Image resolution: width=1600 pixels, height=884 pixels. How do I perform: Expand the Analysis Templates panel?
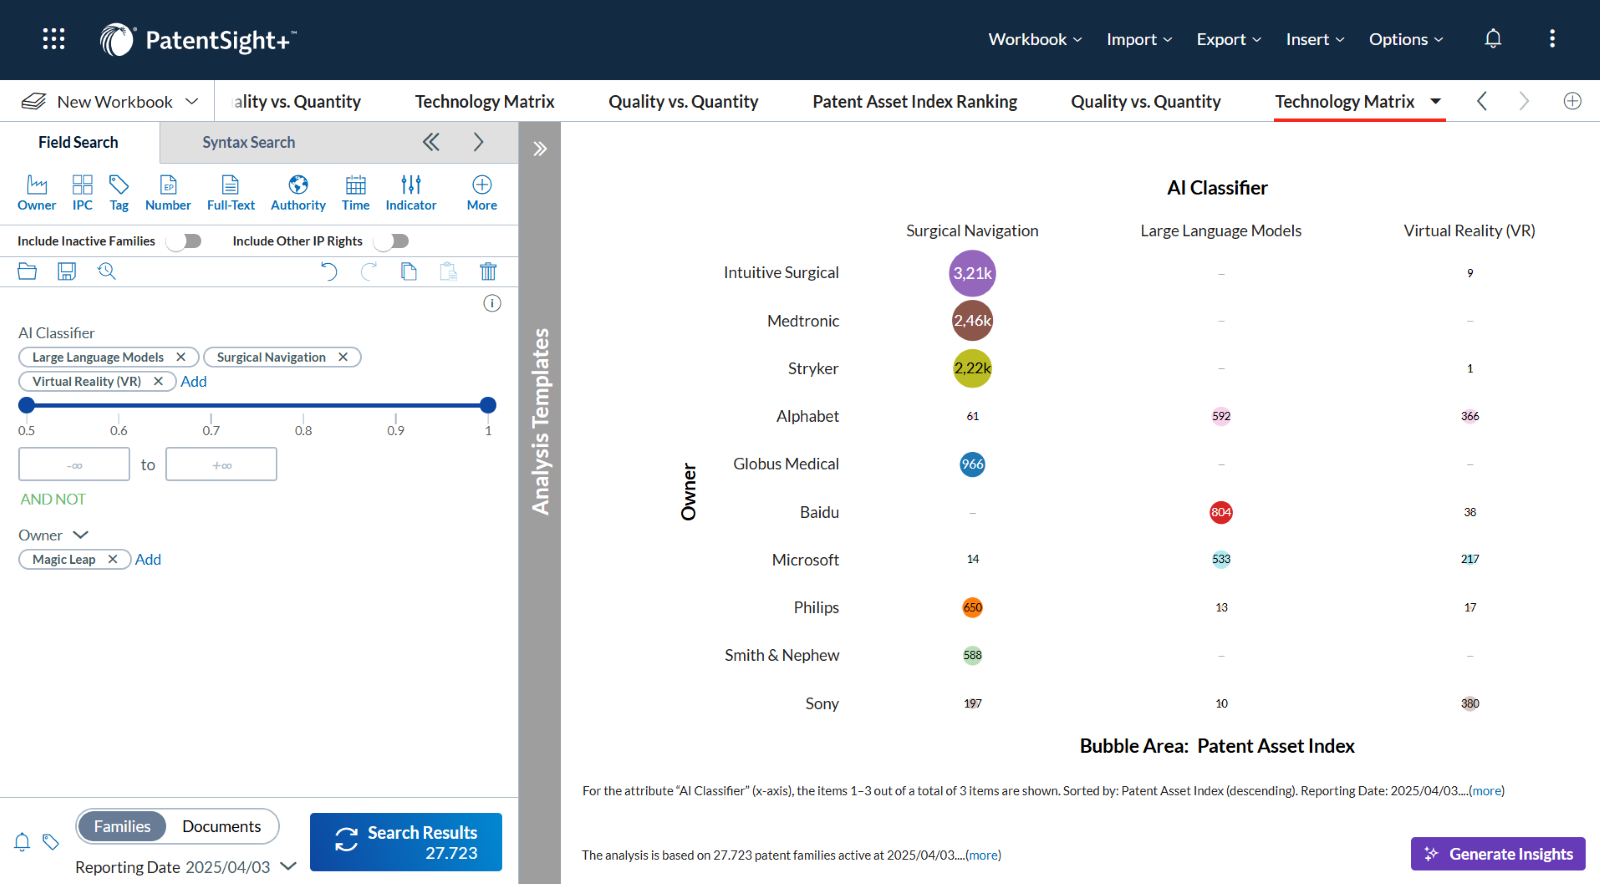[540, 149]
